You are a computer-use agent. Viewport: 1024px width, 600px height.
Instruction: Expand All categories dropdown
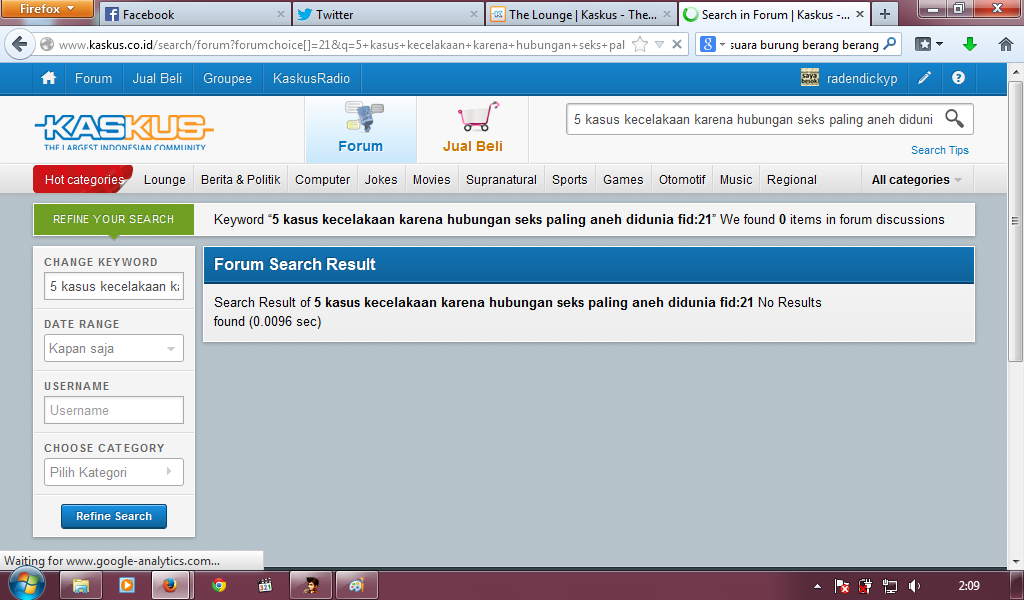(x=916, y=180)
